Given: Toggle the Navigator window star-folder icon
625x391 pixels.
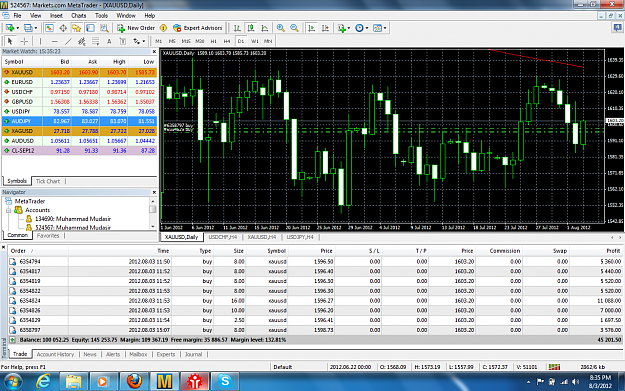Looking at the screenshot, I should click(77, 28).
